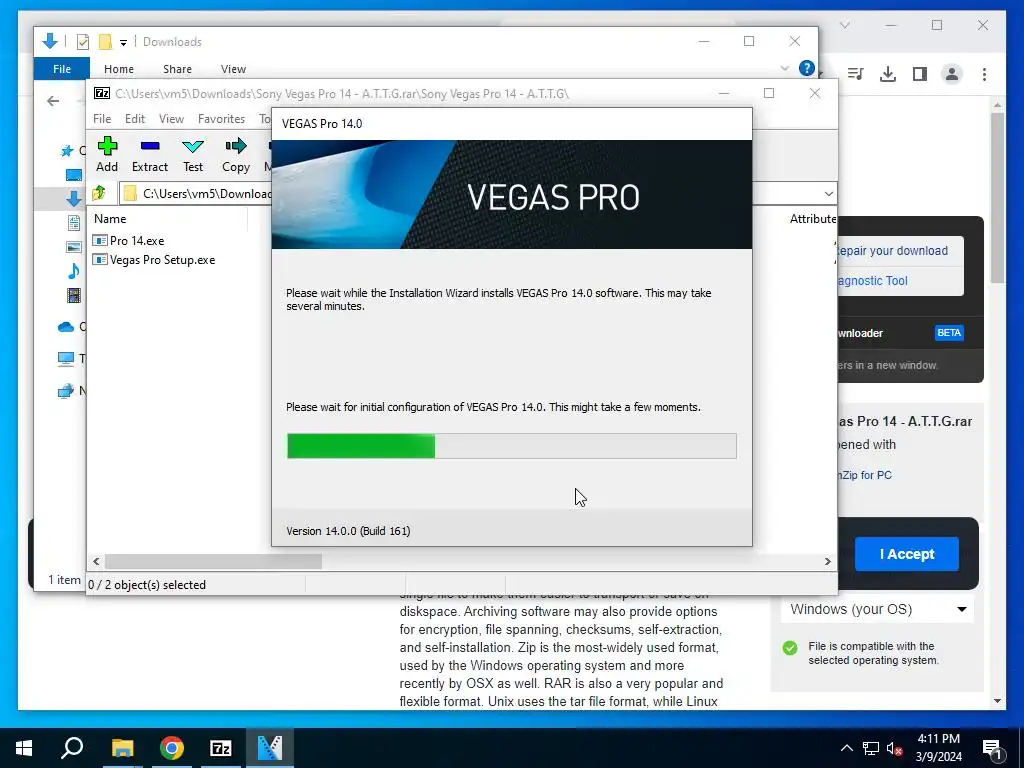The height and width of the screenshot is (768, 1024).
Task: Click the Add button in 7-Zip toolbar
Action: 107,155
